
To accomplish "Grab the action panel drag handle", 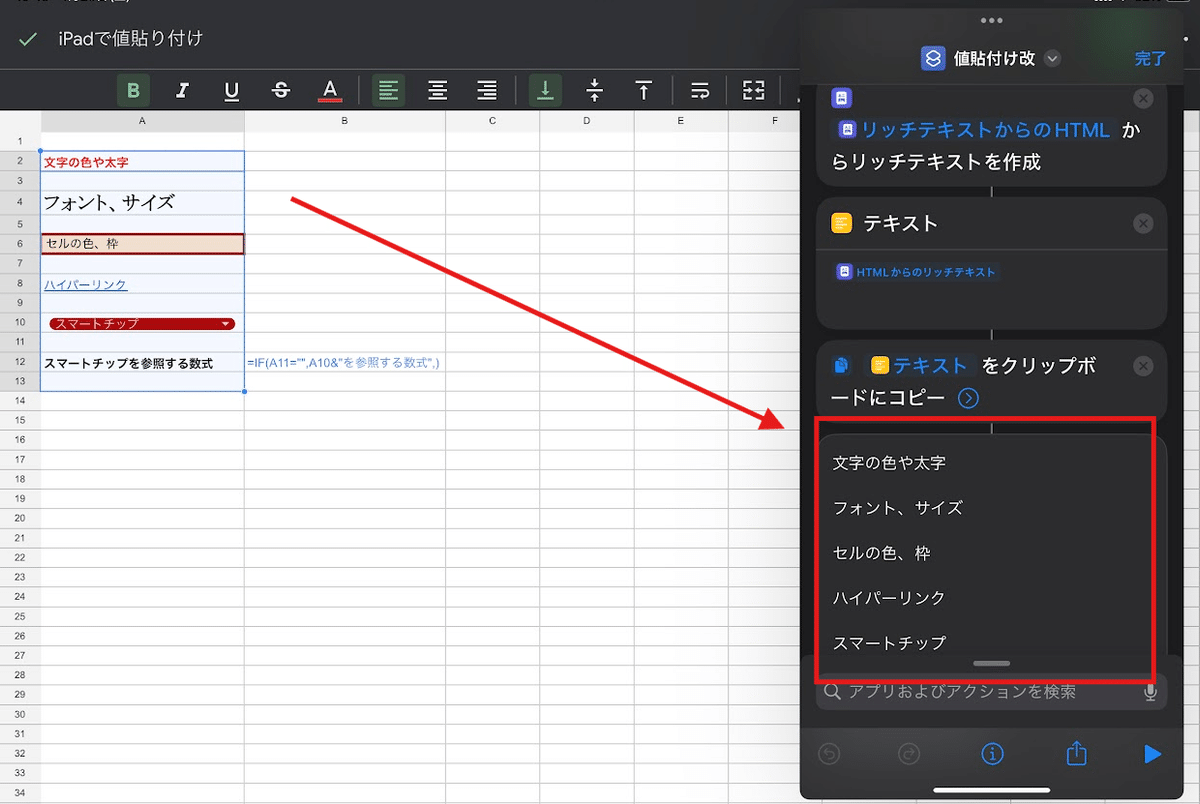I will pos(991,663).
